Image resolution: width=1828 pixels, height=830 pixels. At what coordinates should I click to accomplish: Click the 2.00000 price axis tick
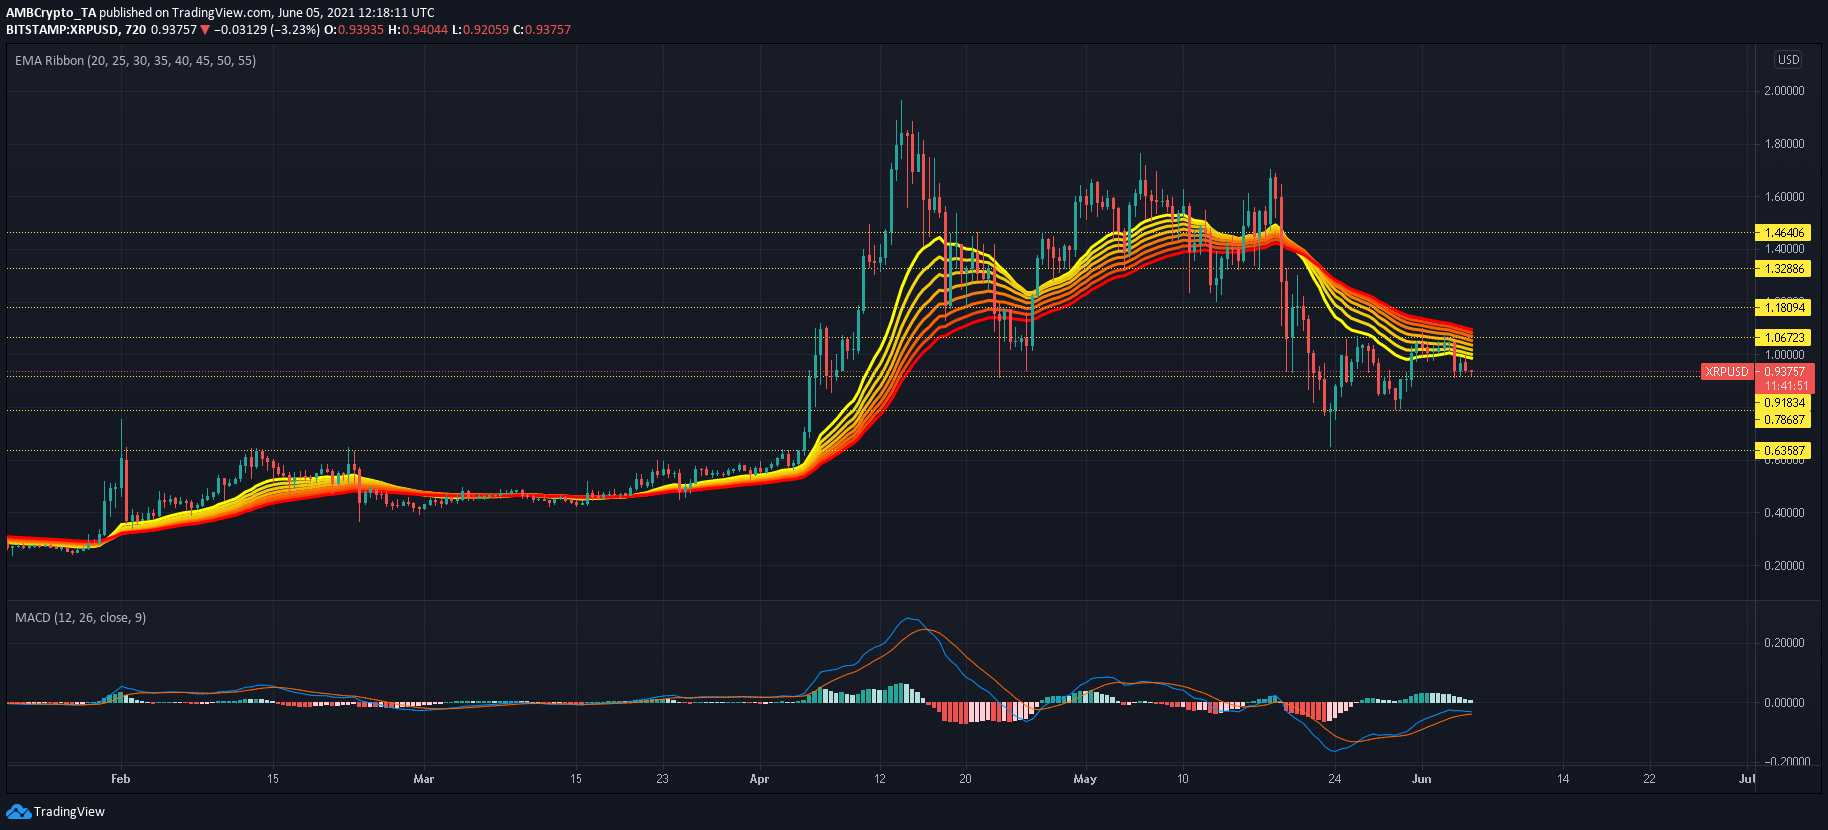pos(1784,90)
